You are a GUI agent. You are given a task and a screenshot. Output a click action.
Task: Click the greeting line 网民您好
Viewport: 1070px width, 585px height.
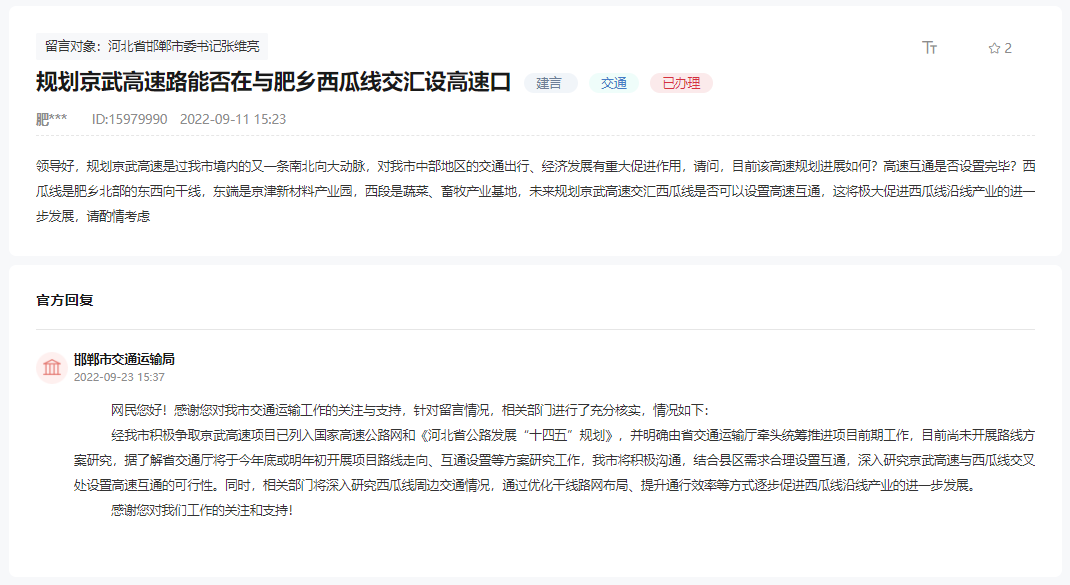click(409, 410)
